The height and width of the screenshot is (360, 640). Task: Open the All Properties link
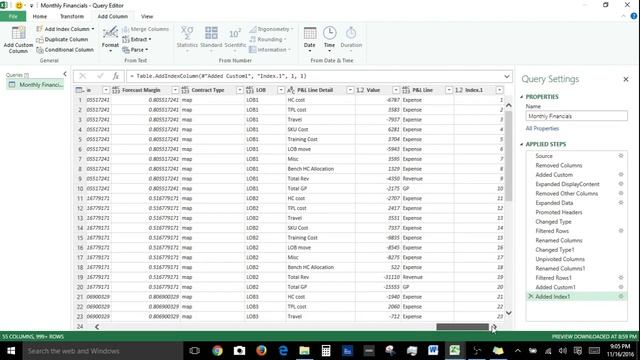(x=542, y=128)
